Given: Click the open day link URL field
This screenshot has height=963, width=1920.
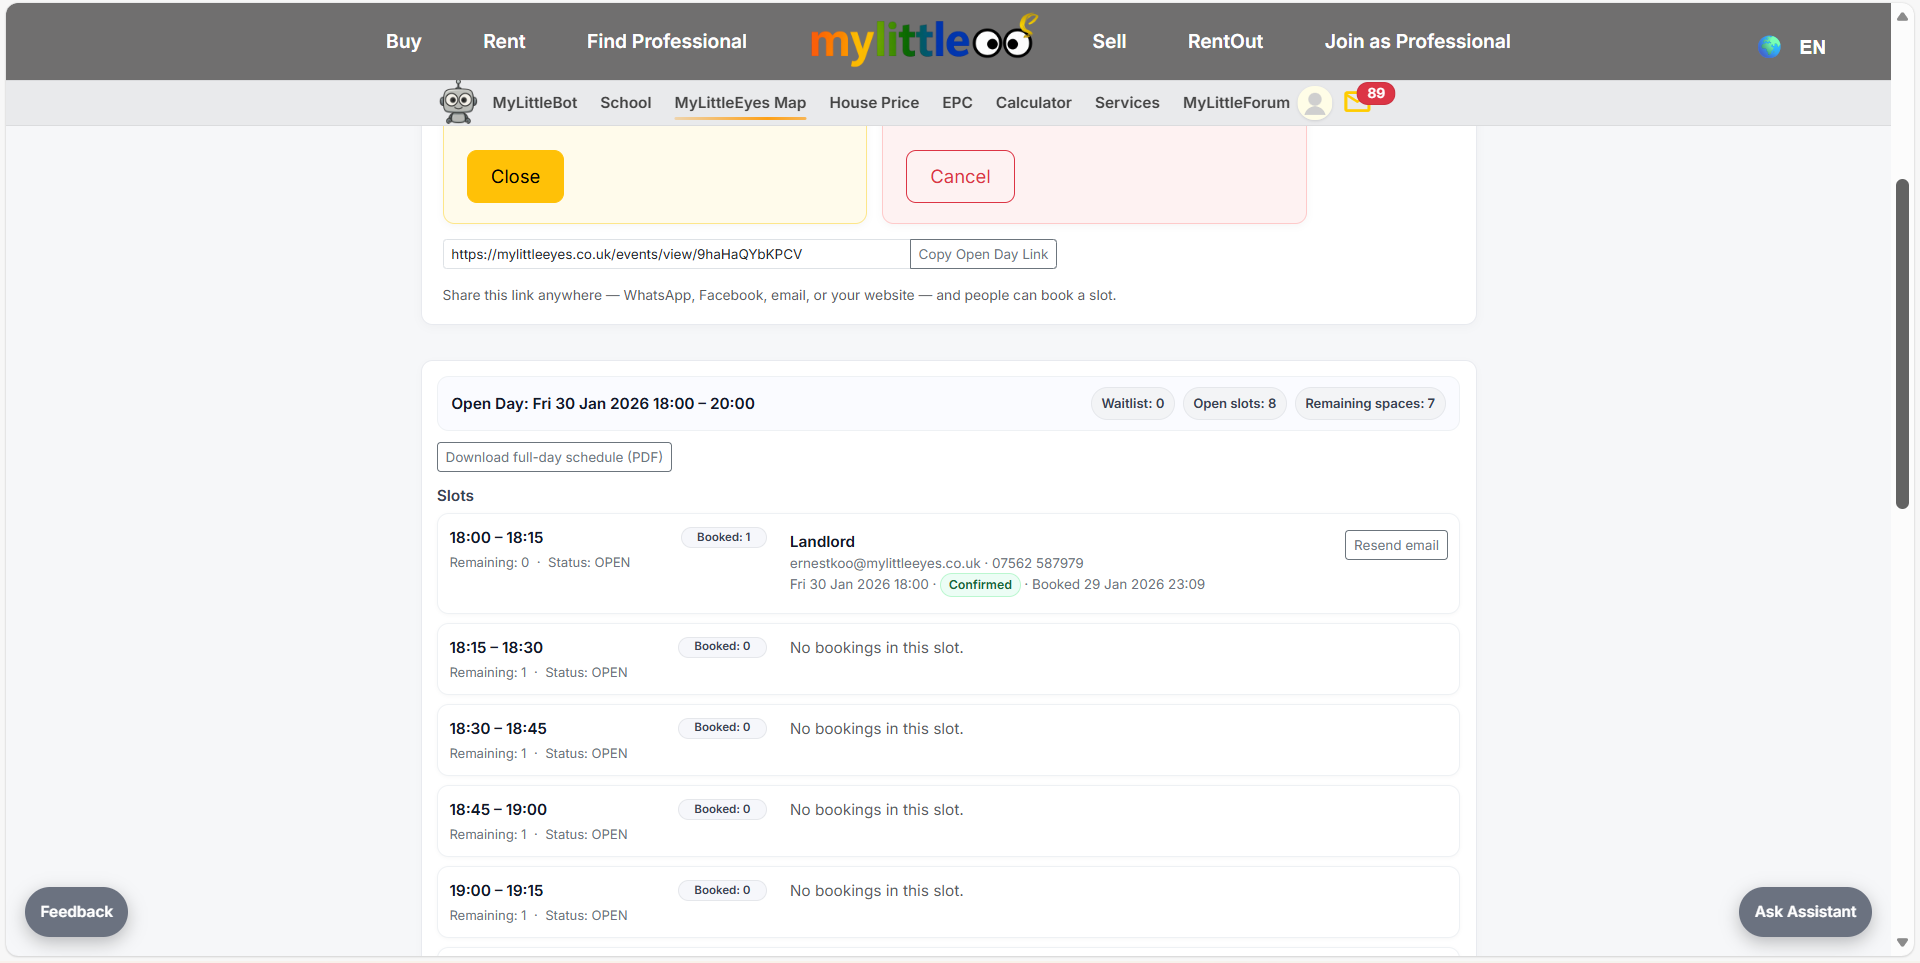Looking at the screenshot, I should [x=675, y=254].
